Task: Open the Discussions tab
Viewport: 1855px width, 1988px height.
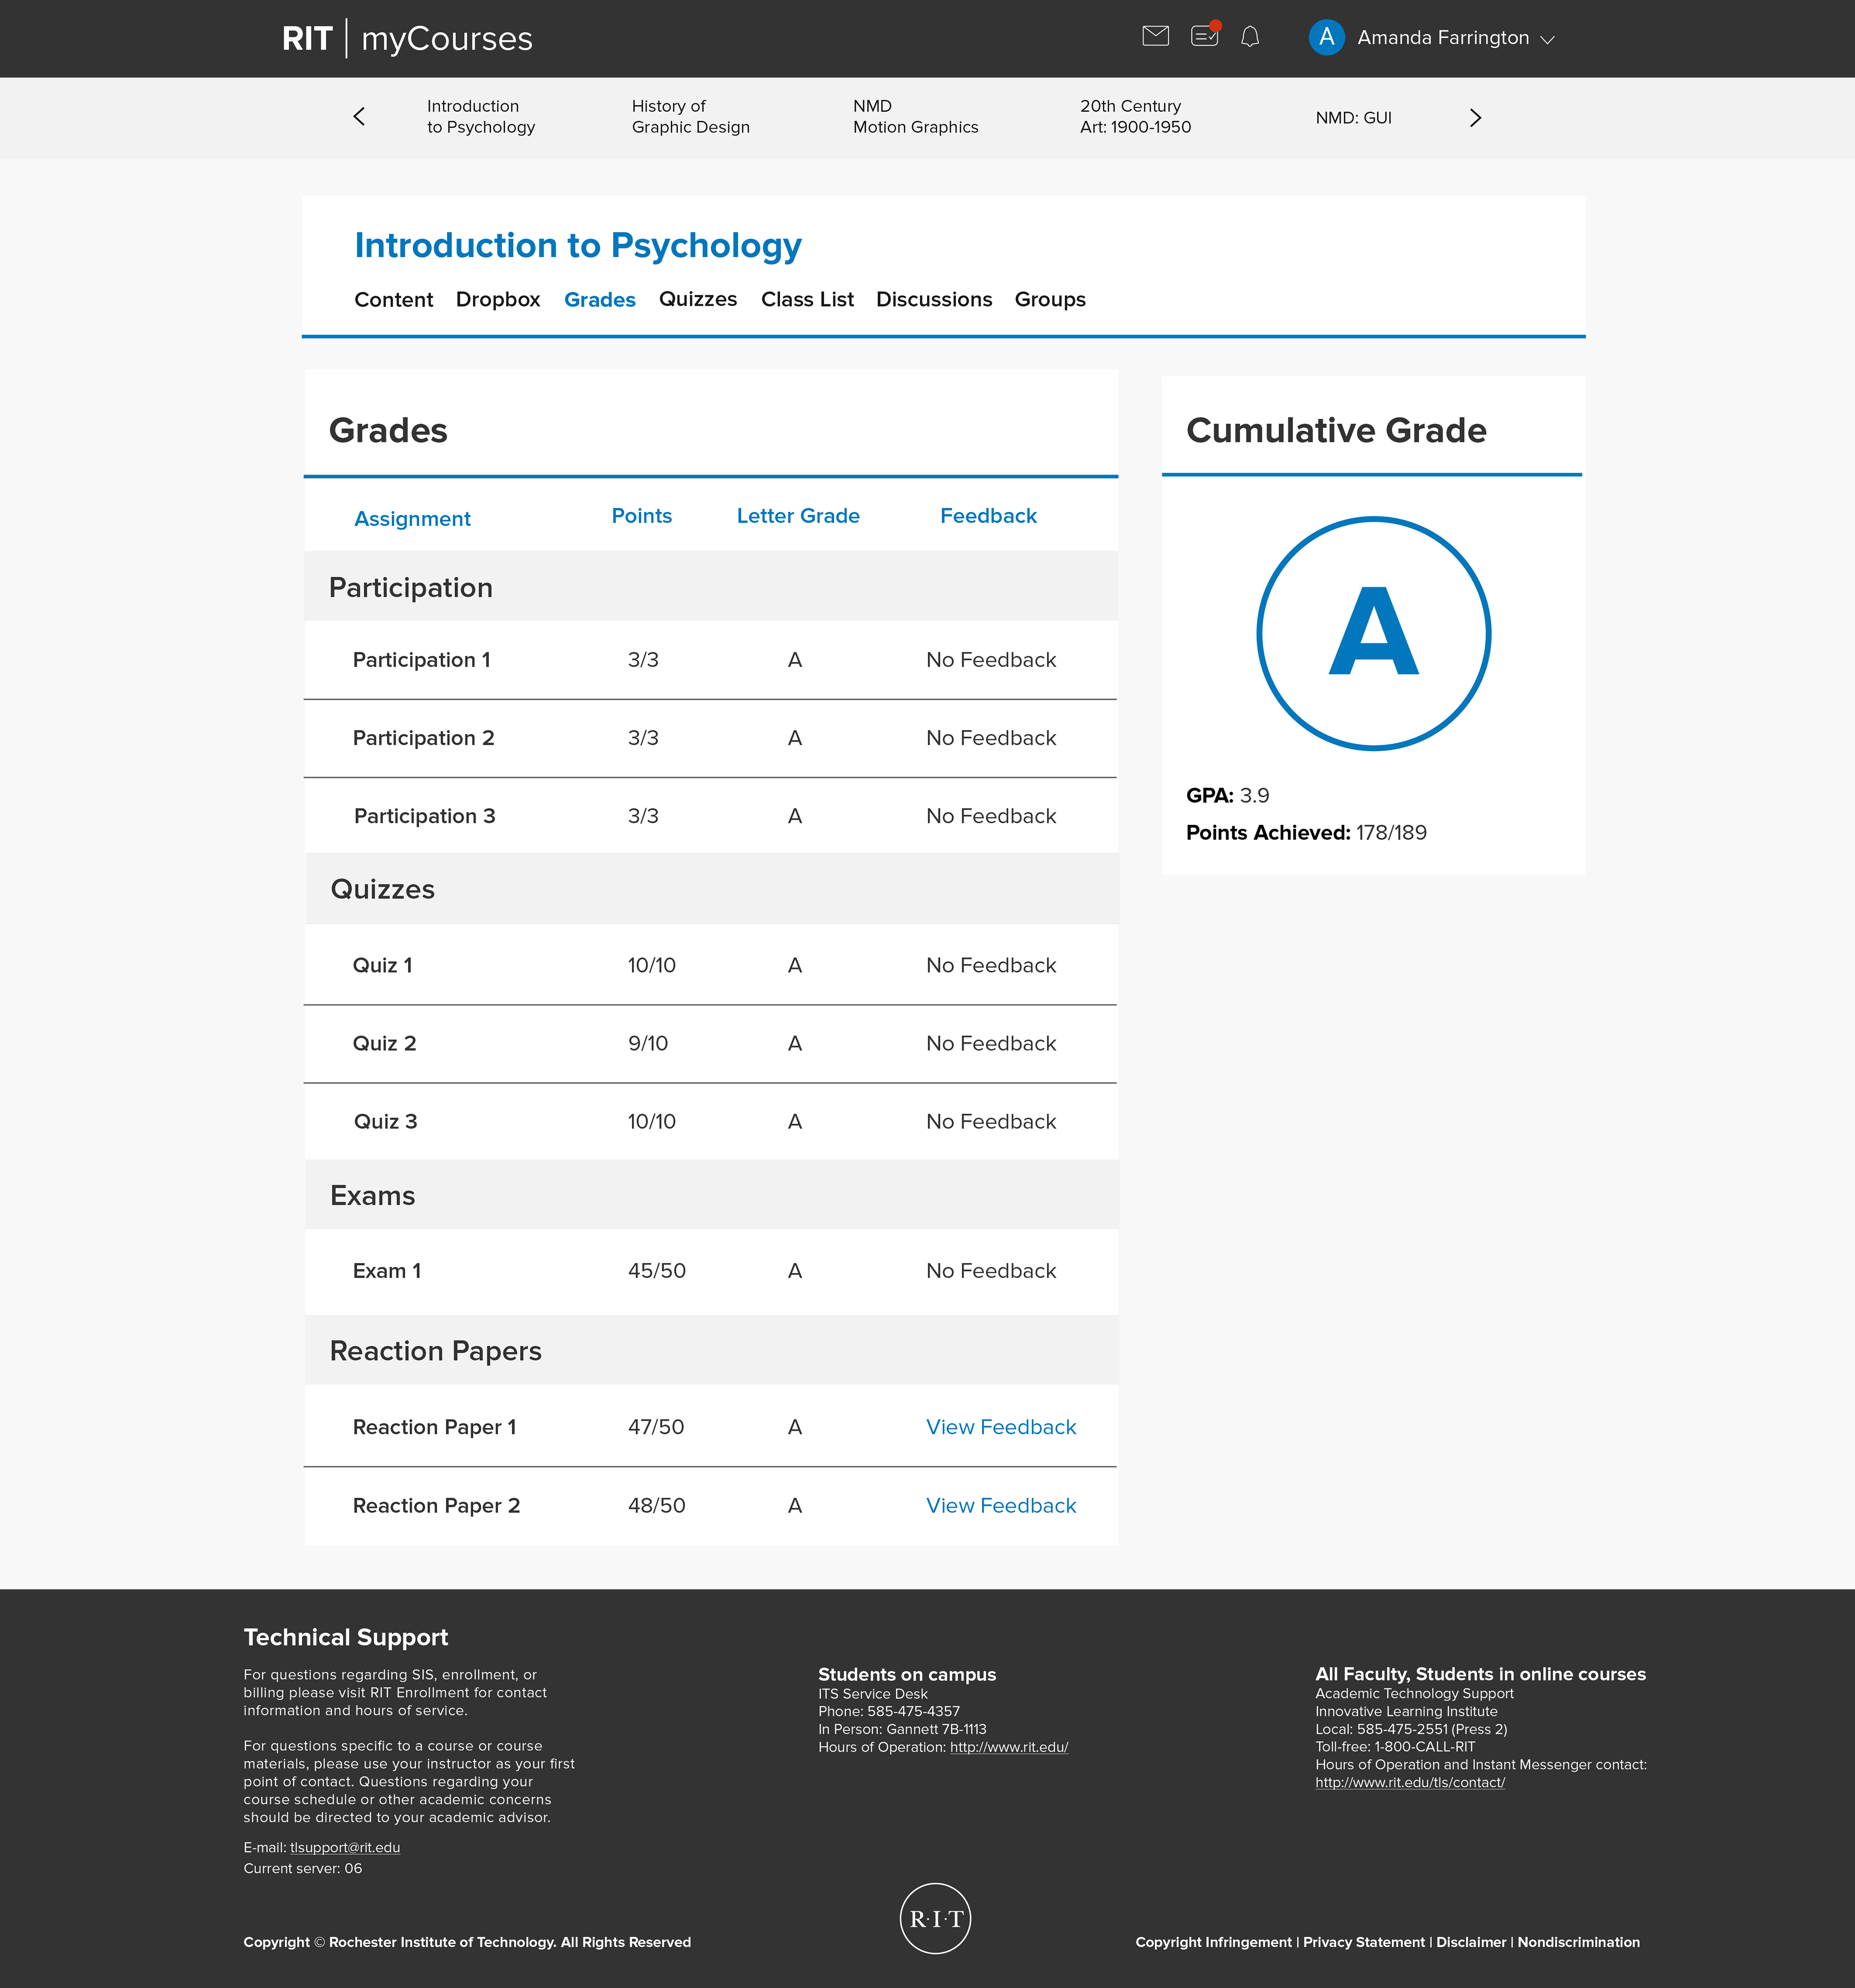Action: point(934,299)
